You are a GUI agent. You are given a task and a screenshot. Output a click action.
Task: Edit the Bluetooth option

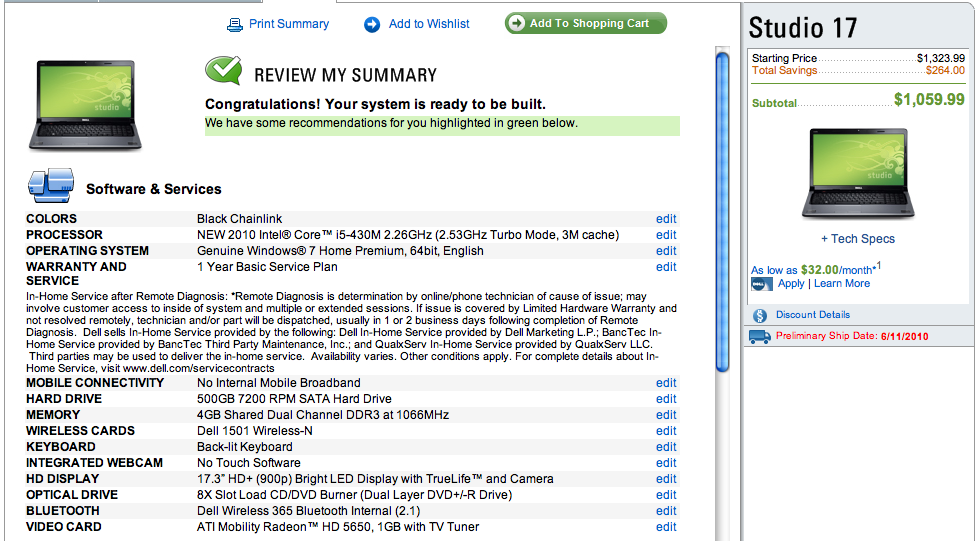(665, 510)
